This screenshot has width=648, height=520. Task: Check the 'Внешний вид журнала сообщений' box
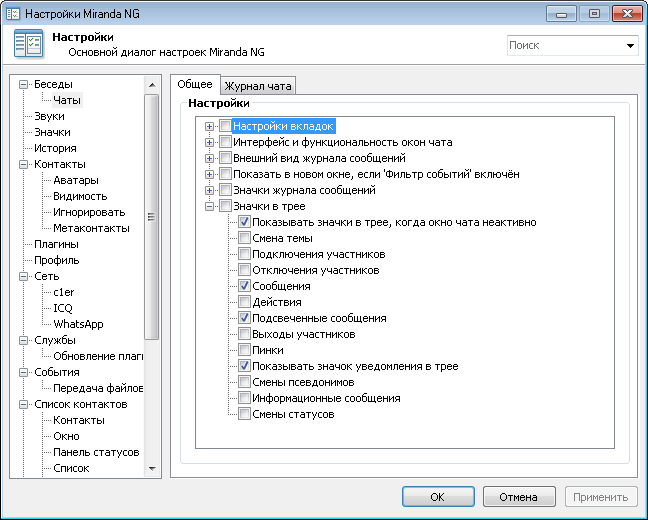[225, 158]
